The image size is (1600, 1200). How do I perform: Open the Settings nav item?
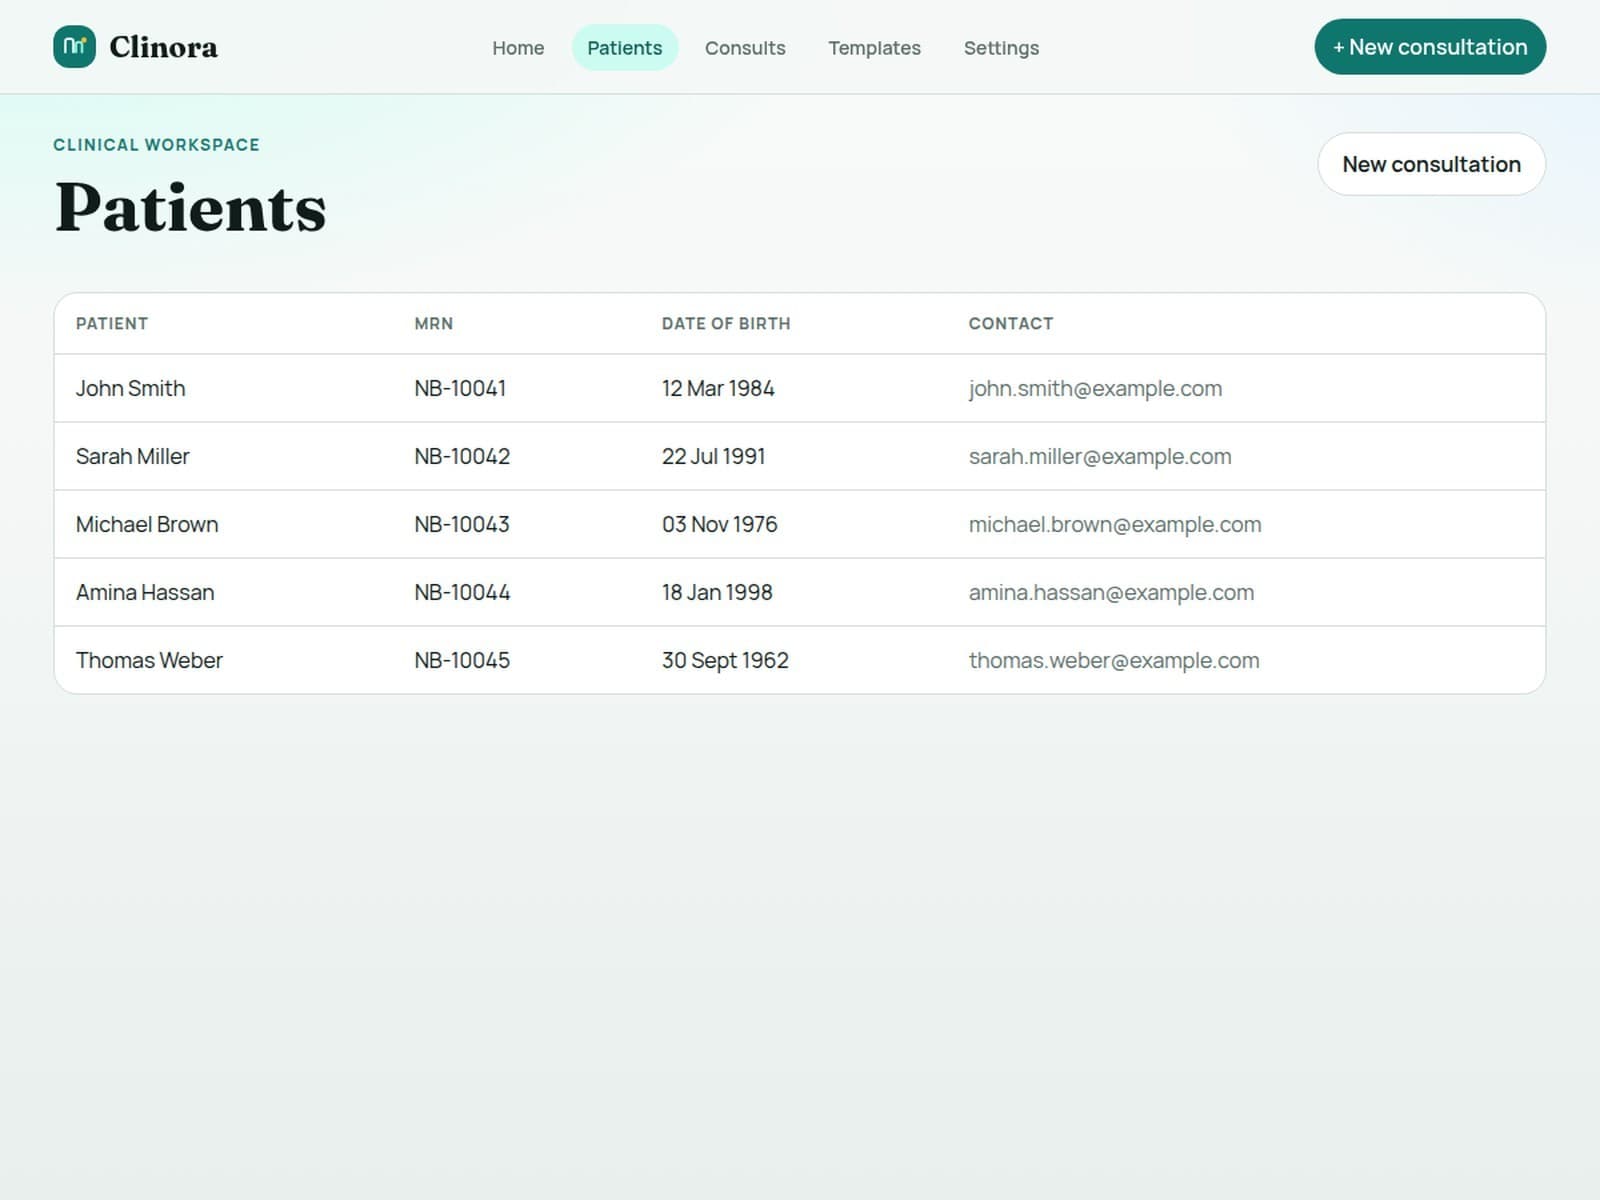click(x=1001, y=48)
